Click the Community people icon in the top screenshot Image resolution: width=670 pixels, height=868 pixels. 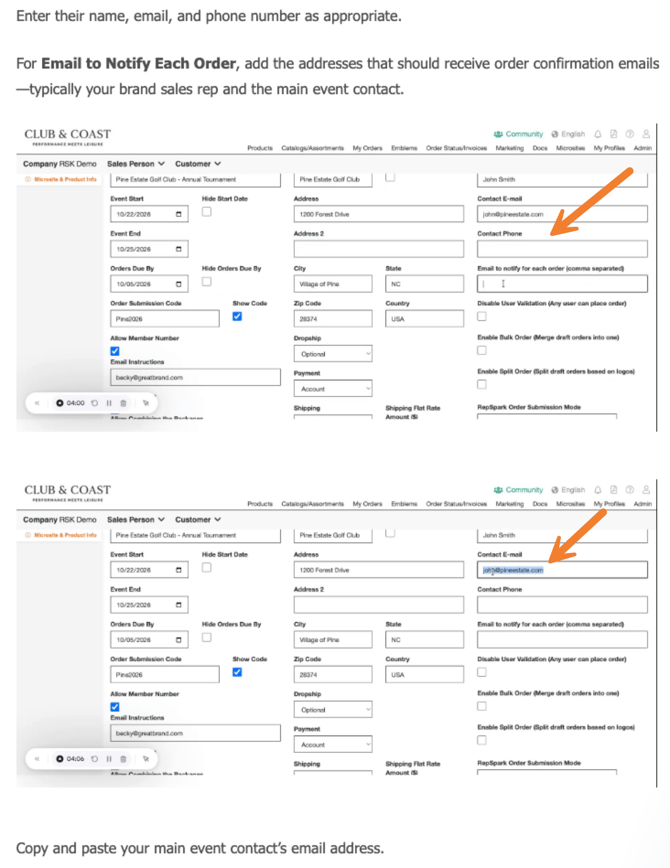(x=498, y=134)
